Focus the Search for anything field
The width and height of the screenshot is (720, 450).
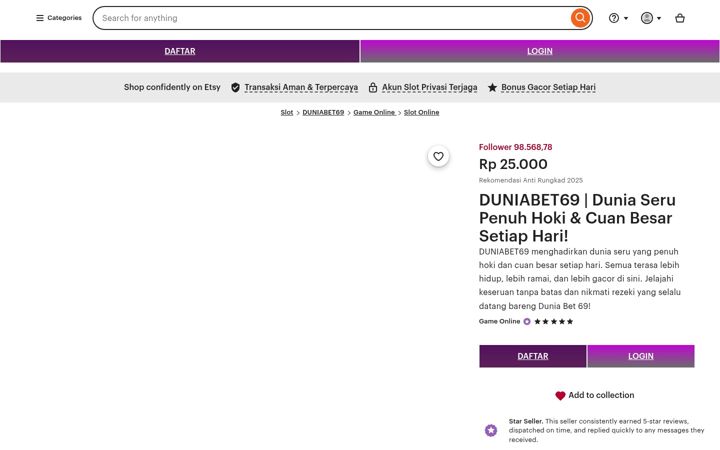[332, 18]
